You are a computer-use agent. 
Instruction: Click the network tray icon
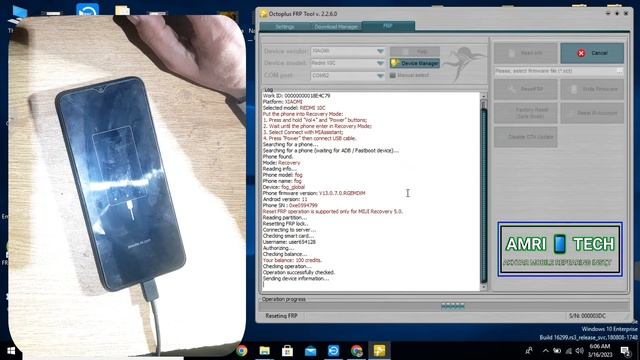pyautogui.click(x=569, y=351)
